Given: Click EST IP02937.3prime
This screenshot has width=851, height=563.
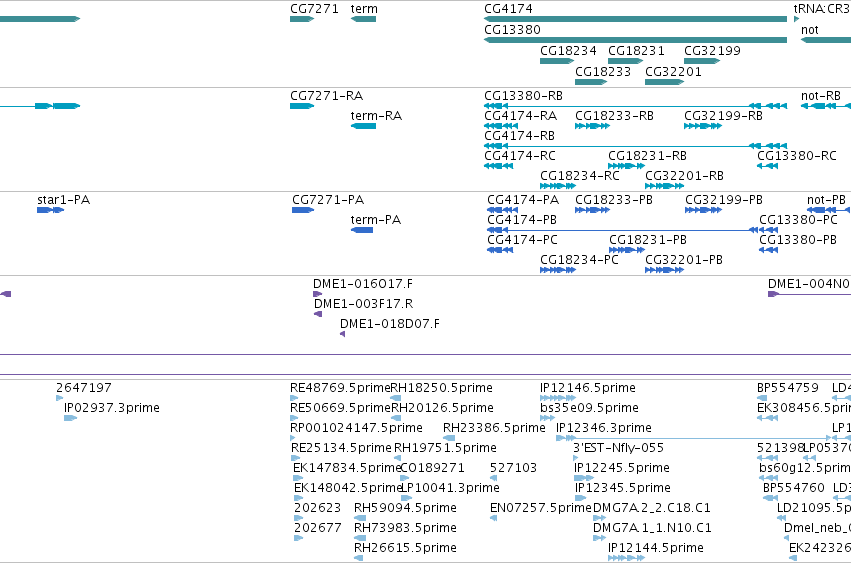Looking at the screenshot, I should pos(70,418).
